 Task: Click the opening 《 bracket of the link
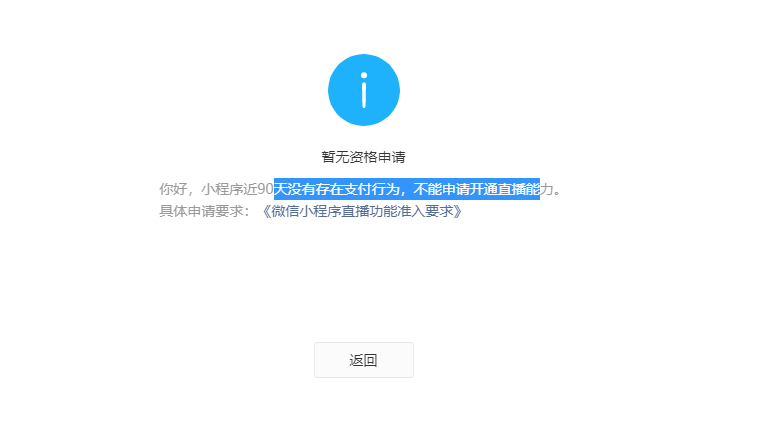point(265,211)
